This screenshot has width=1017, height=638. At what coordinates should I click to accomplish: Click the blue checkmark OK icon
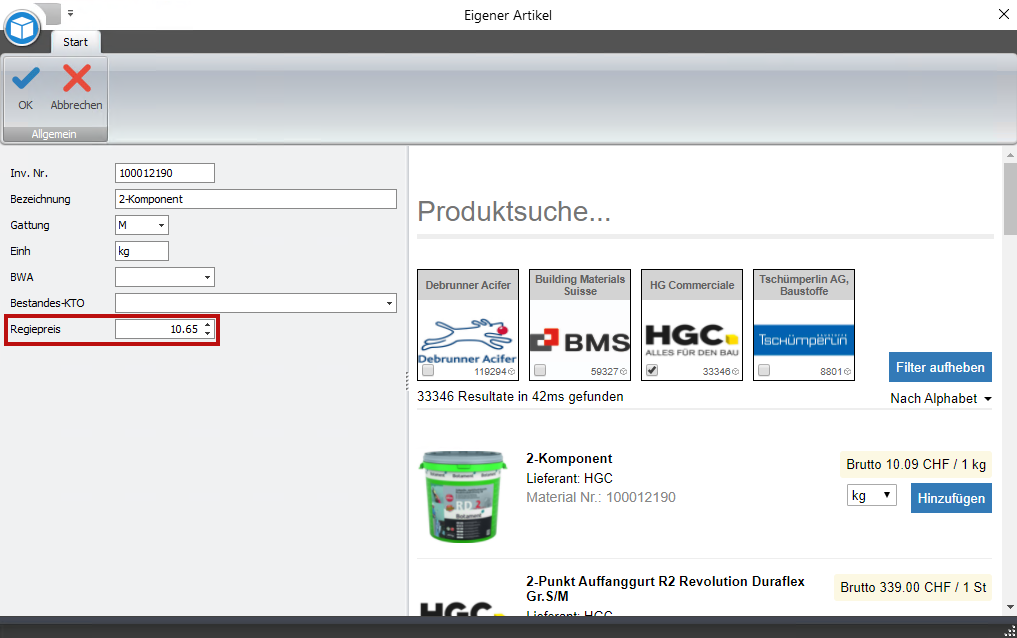click(25, 80)
